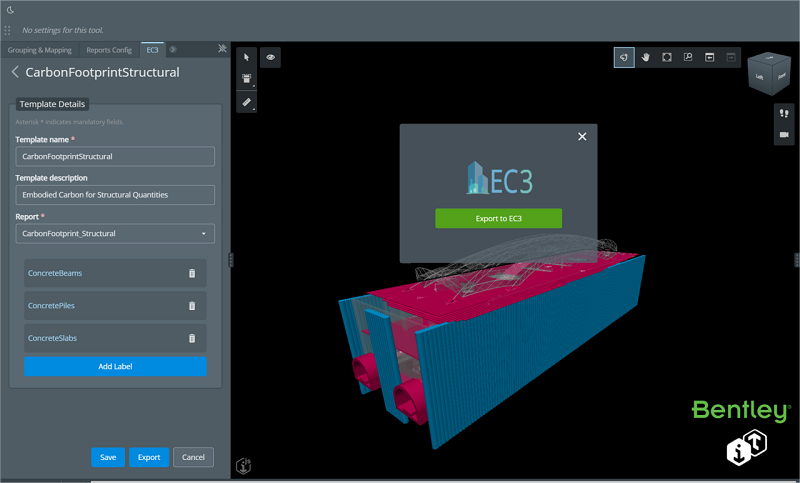Open the ConcreteSlabs label
This screenshot has width=800, height=483.
(53, 338)
